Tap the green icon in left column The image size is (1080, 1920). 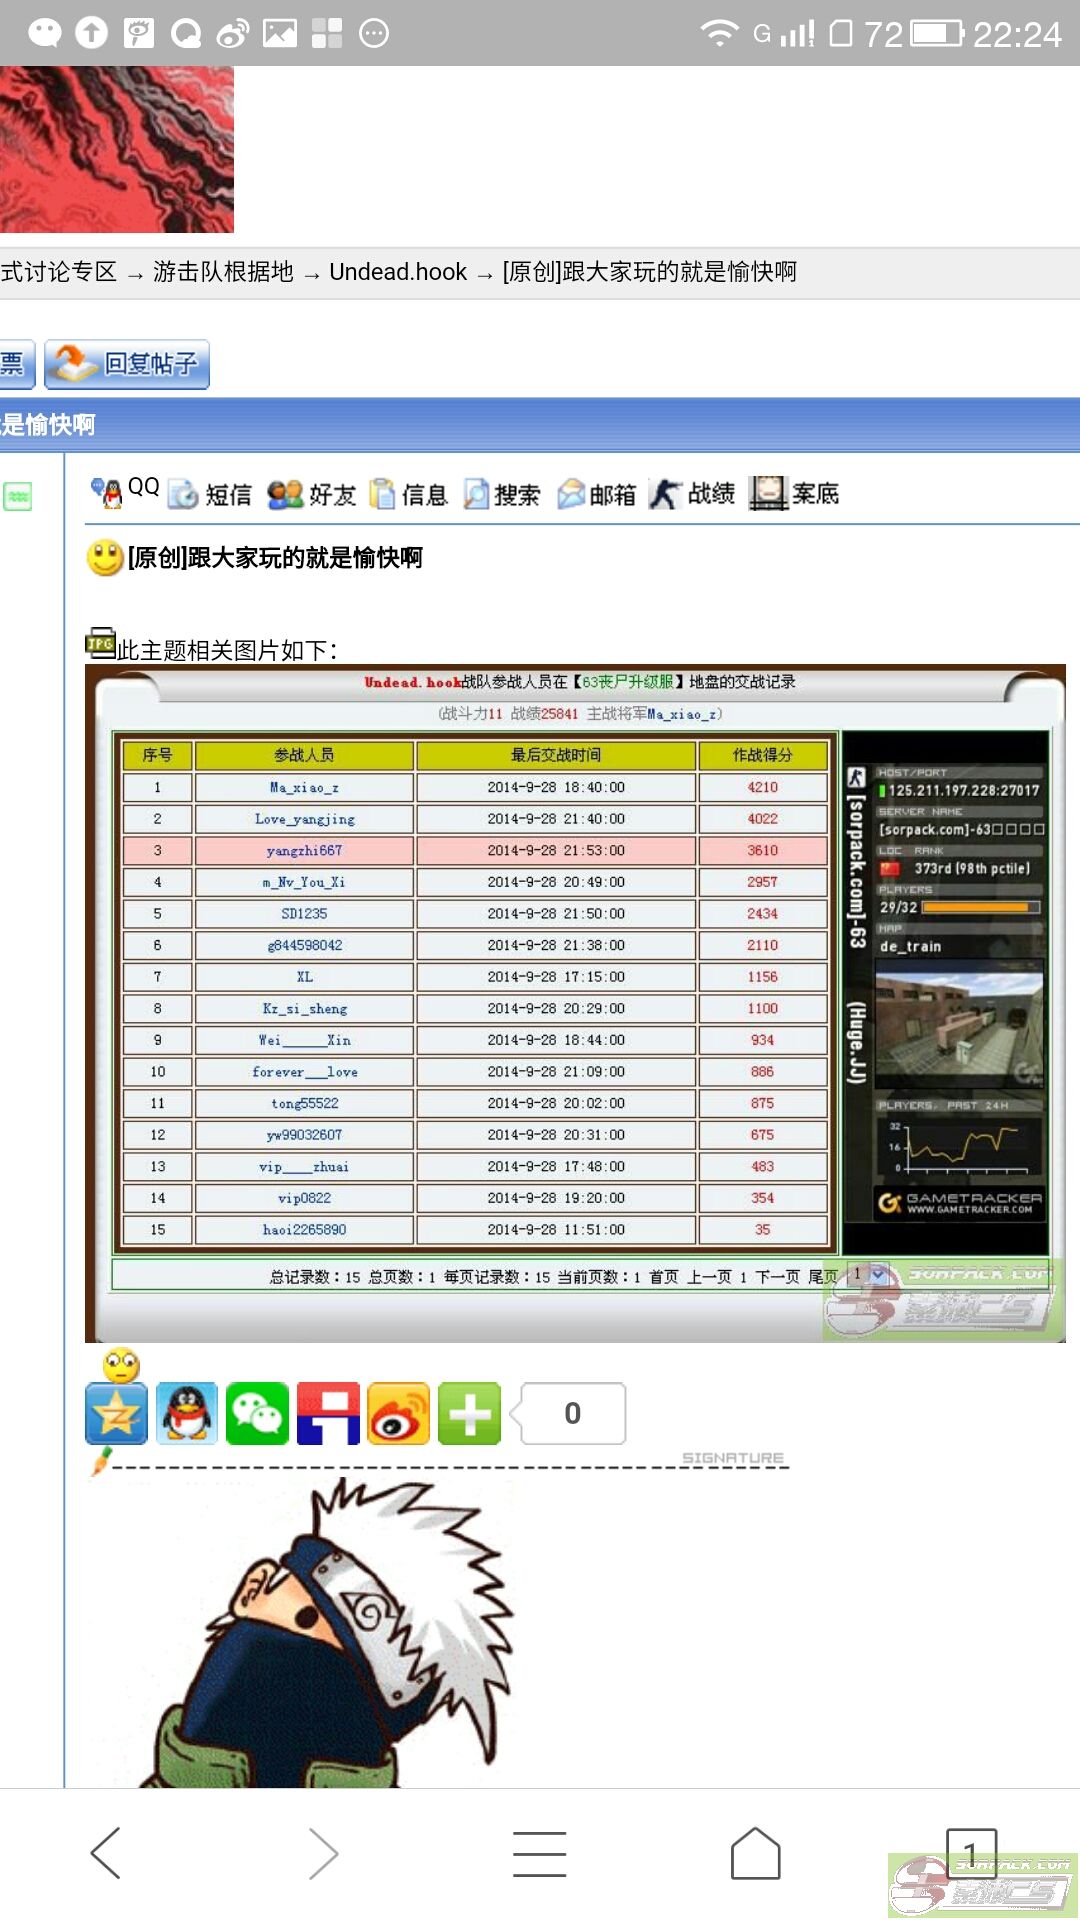point(17,496)
